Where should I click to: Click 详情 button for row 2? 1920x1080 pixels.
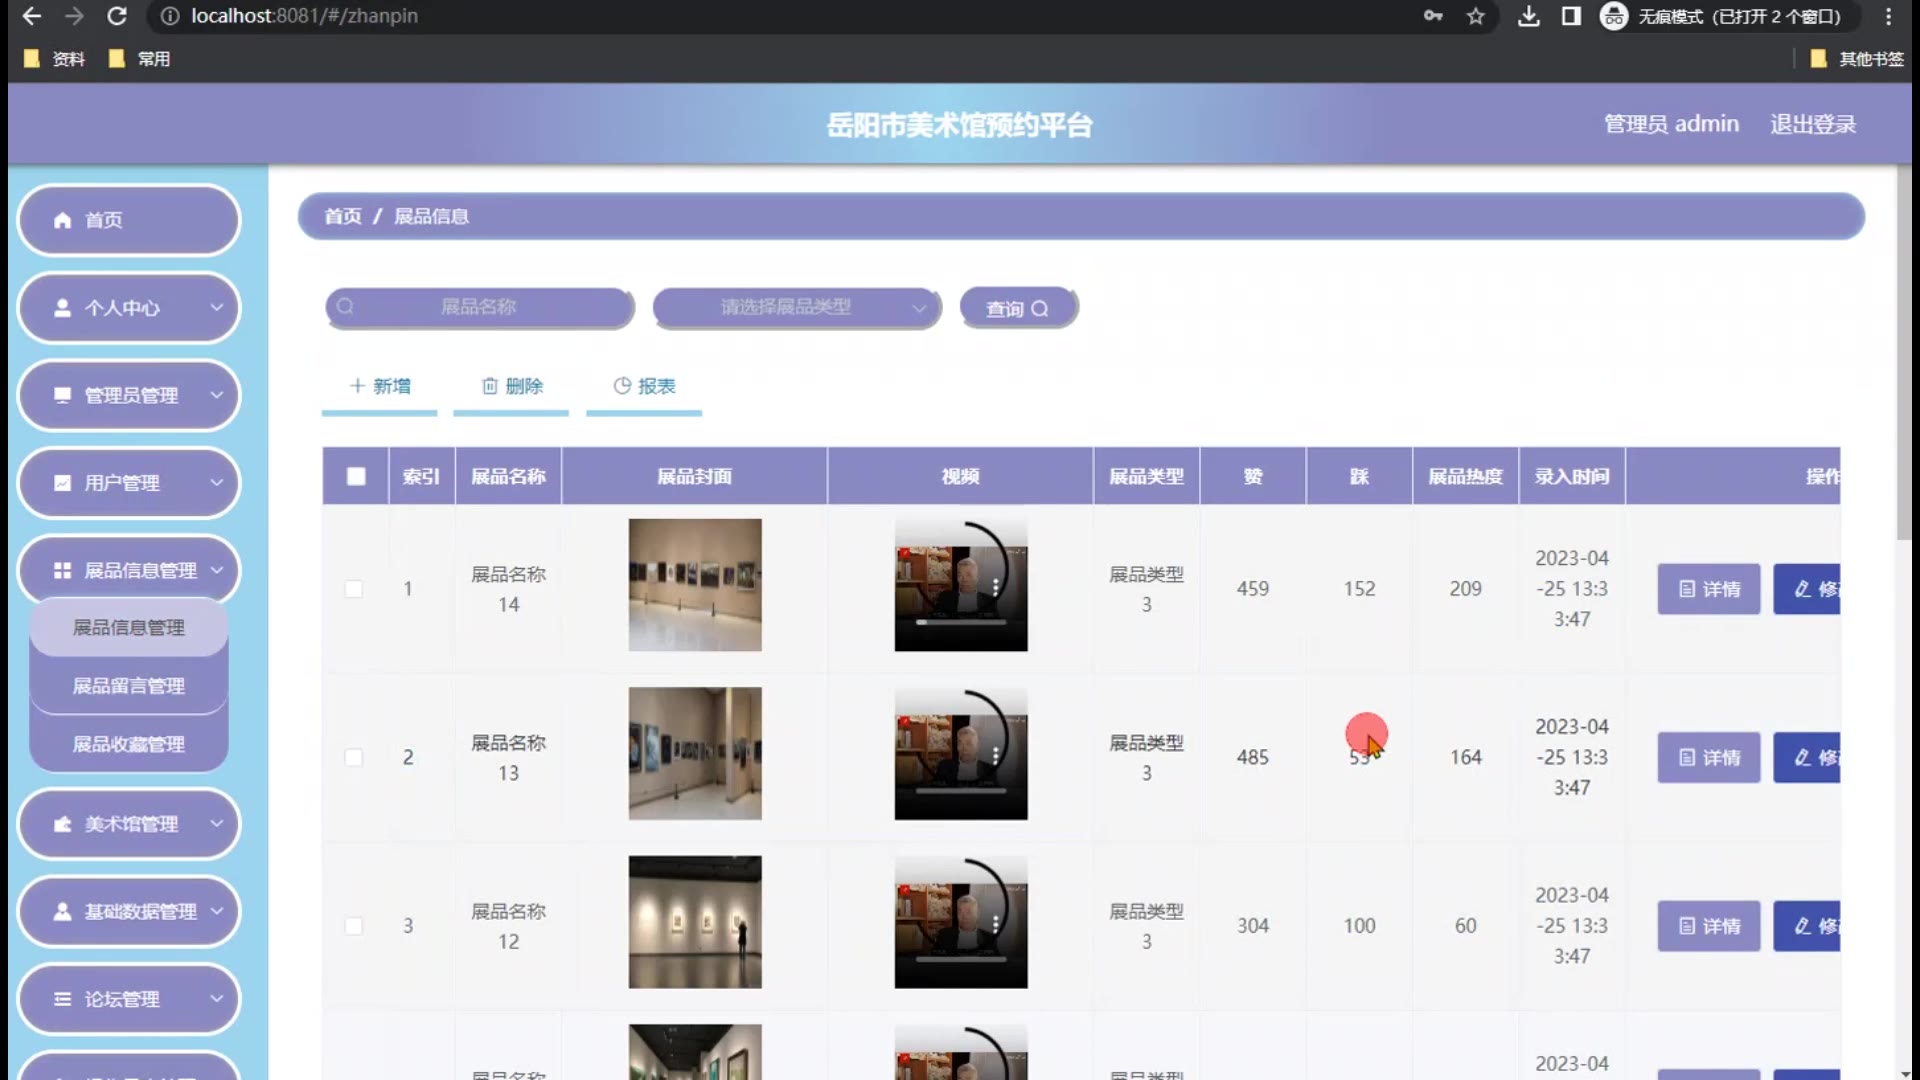point(1708,758)
